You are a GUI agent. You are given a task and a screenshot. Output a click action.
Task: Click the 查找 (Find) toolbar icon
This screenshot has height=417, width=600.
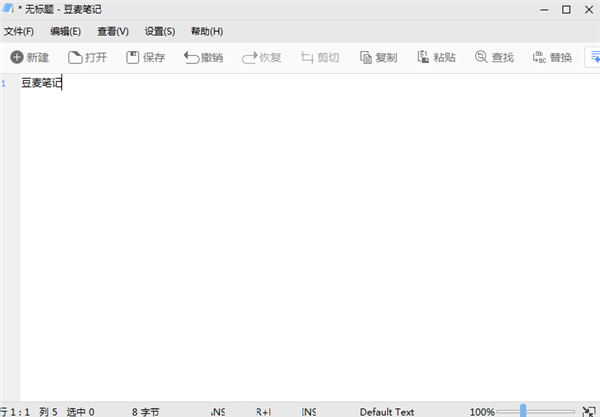(482, 57)
